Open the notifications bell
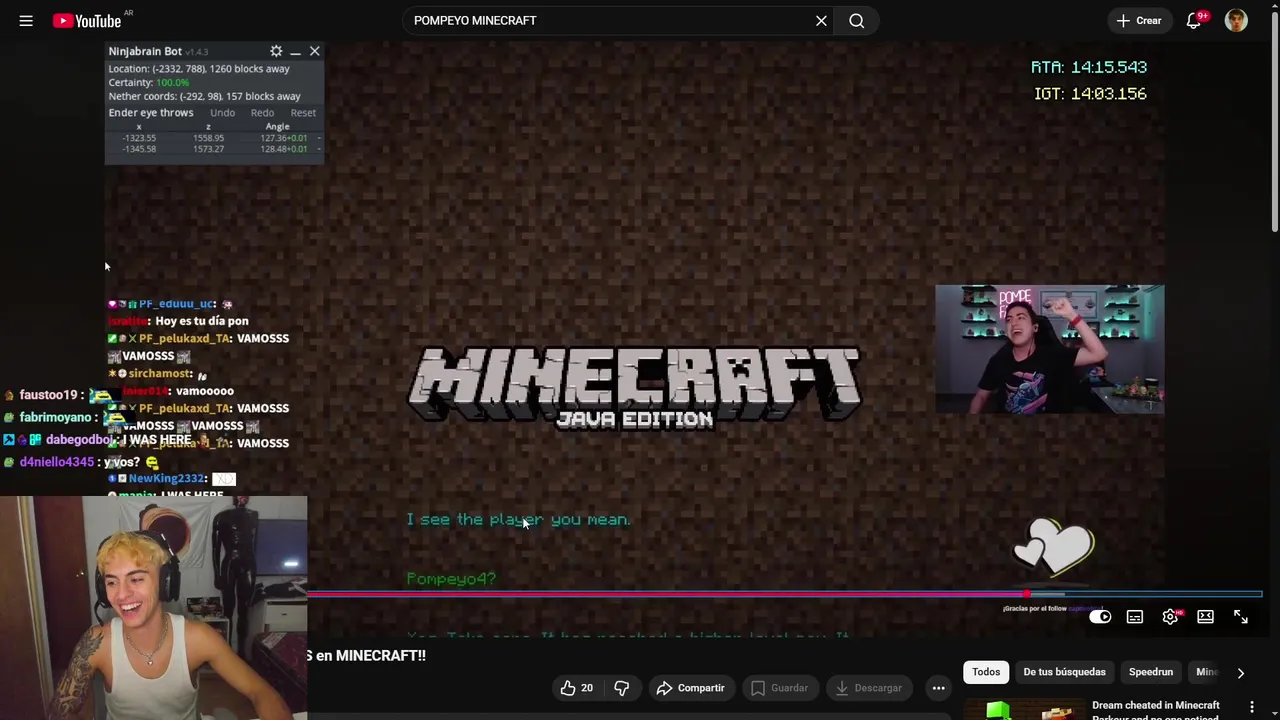 point(1194,20)
